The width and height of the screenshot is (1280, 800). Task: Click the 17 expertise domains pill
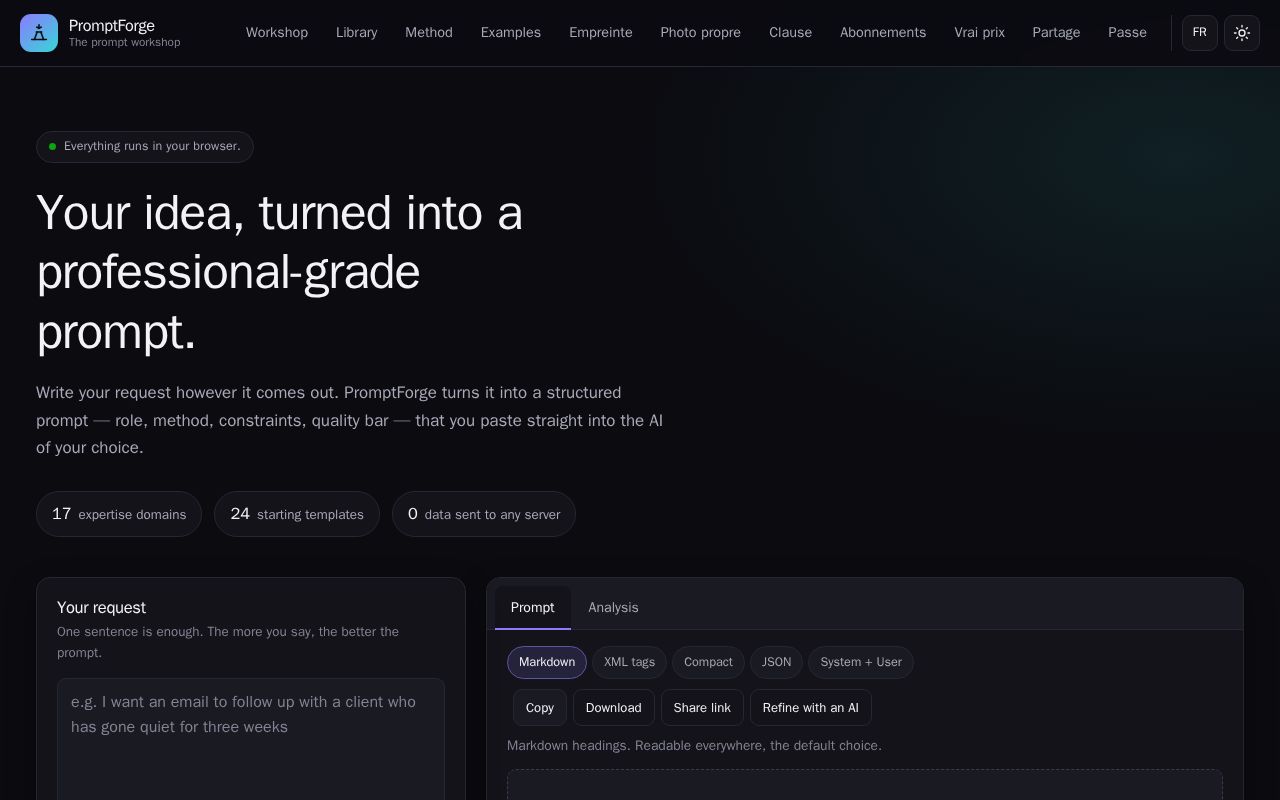[x=119, y=514]
